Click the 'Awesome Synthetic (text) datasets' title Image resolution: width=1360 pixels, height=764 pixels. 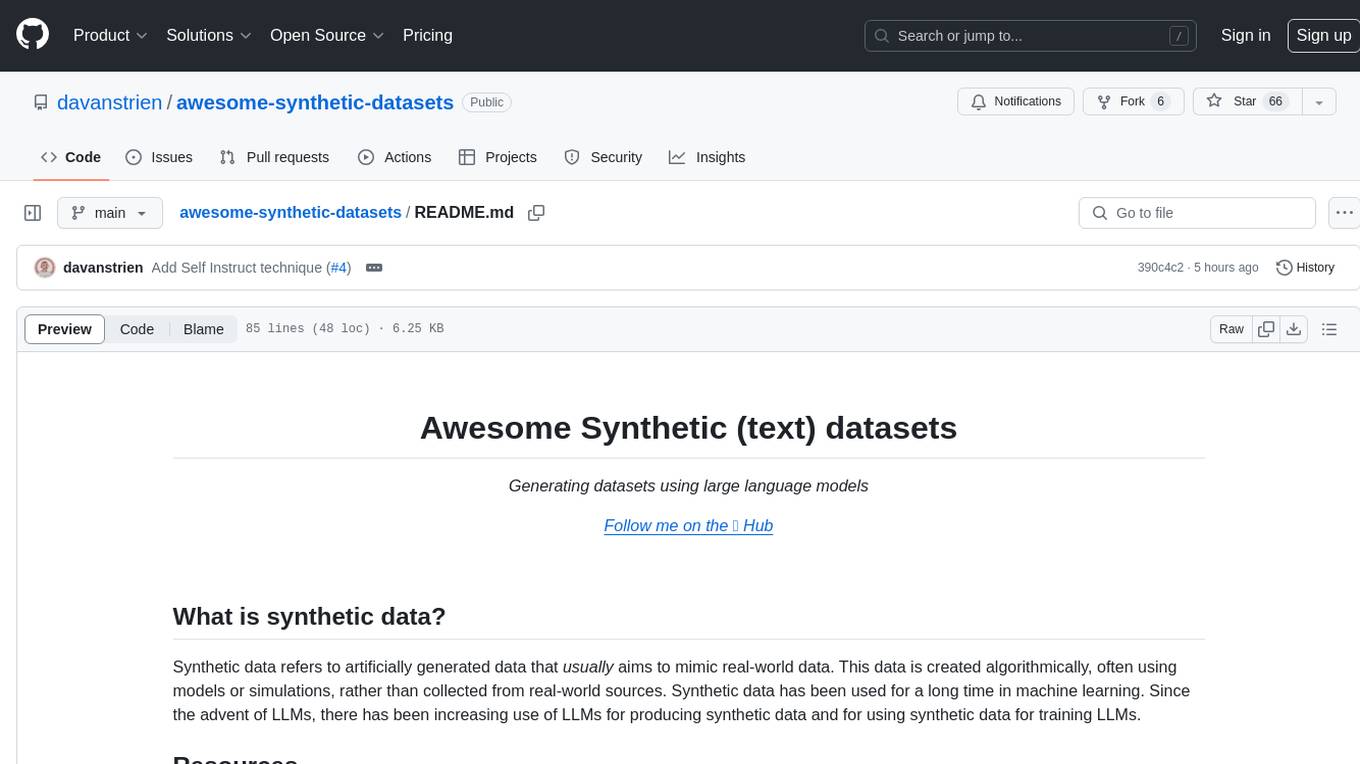pos(688,428)
